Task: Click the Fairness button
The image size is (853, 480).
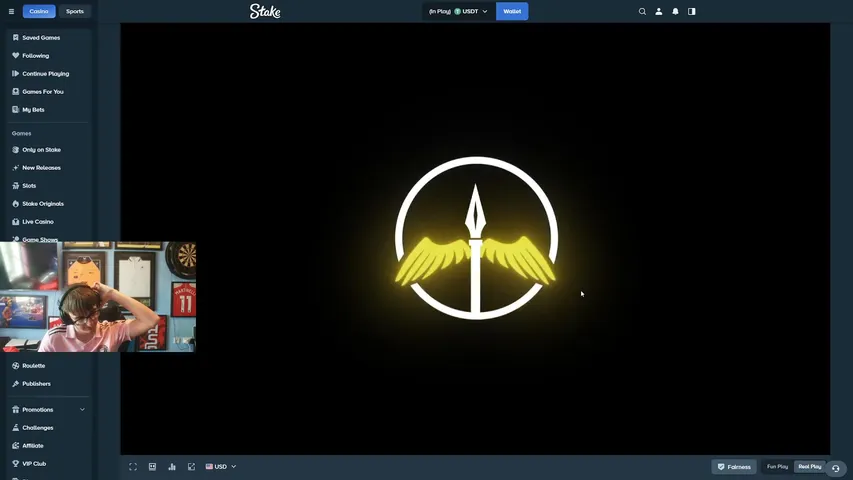Action: point(734,467)
